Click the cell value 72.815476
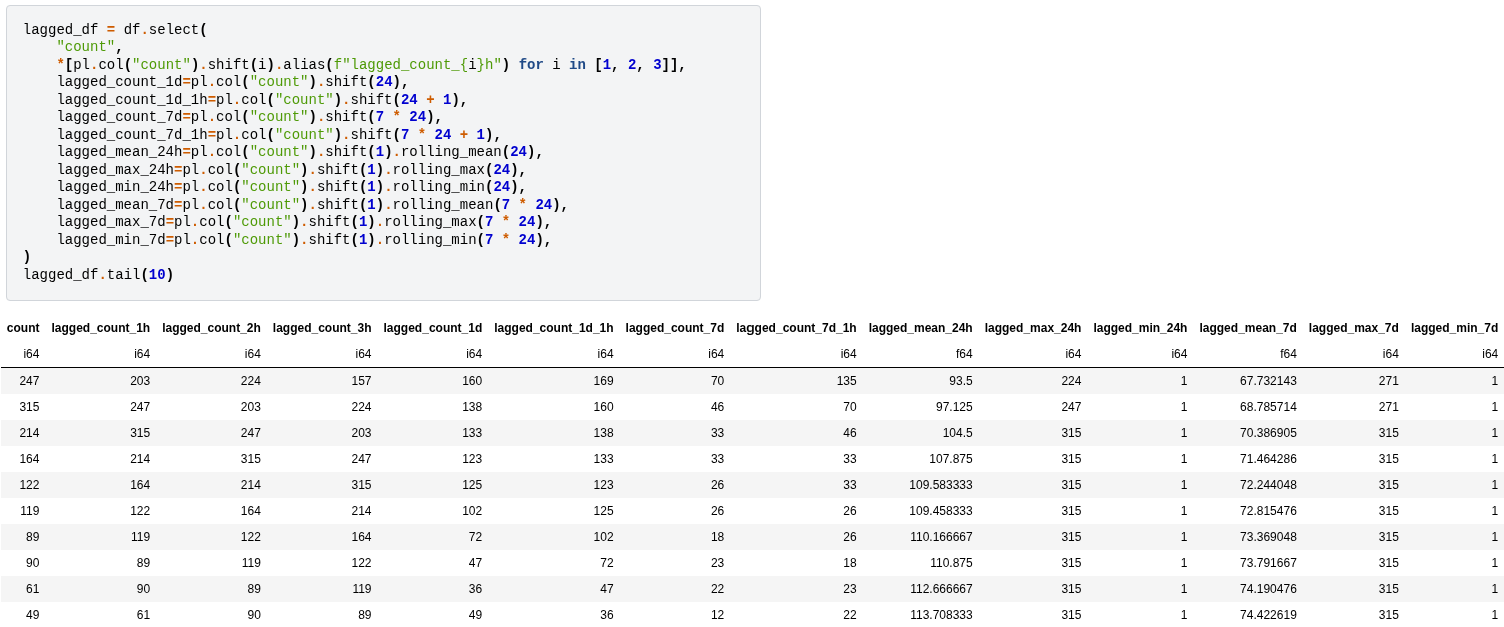Screen dimensions: 1504x627 point(1268,511)
